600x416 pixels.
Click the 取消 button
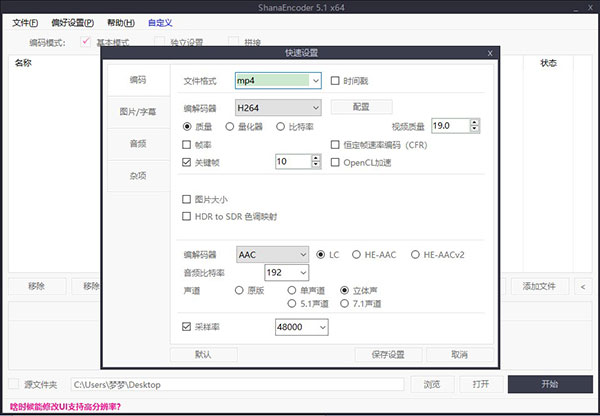tap(460, 355)
